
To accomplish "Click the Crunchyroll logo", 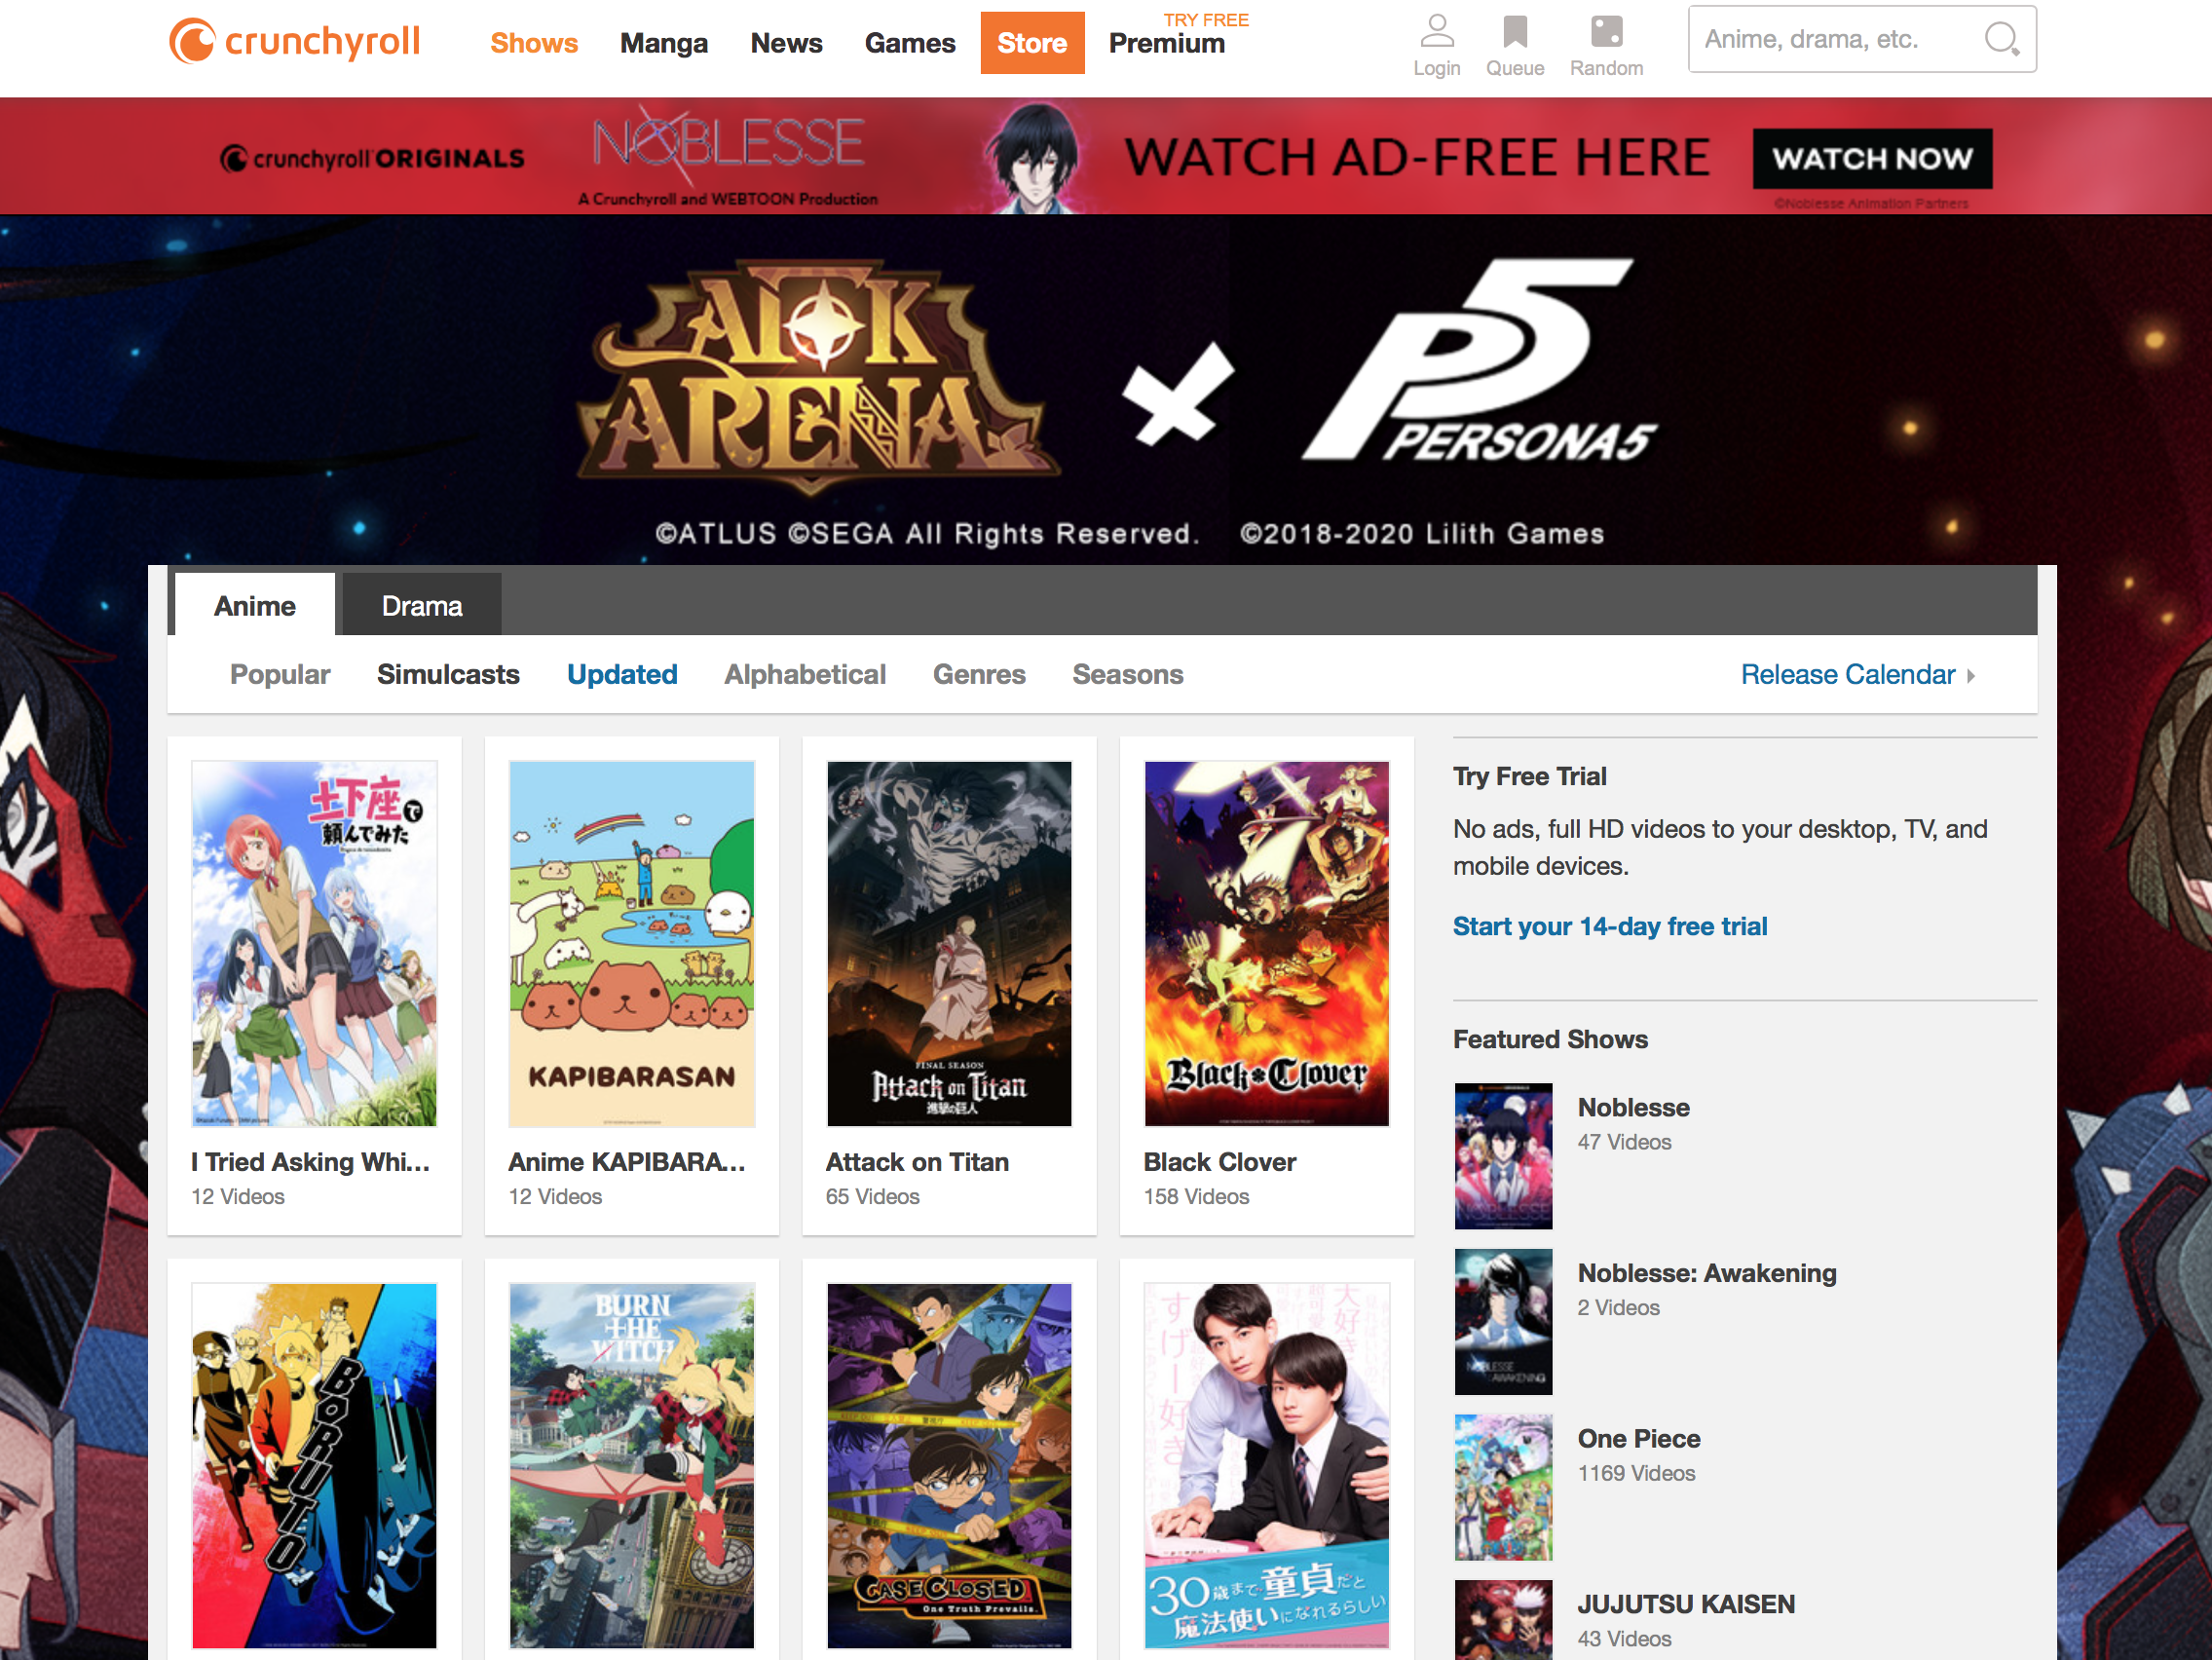I will pyautogui.click(x=294, y=42).
